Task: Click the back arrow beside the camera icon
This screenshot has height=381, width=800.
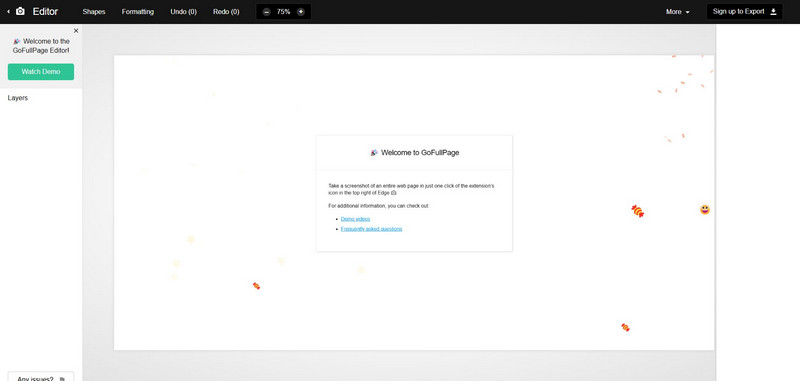Action: click(x=8, y=11)
